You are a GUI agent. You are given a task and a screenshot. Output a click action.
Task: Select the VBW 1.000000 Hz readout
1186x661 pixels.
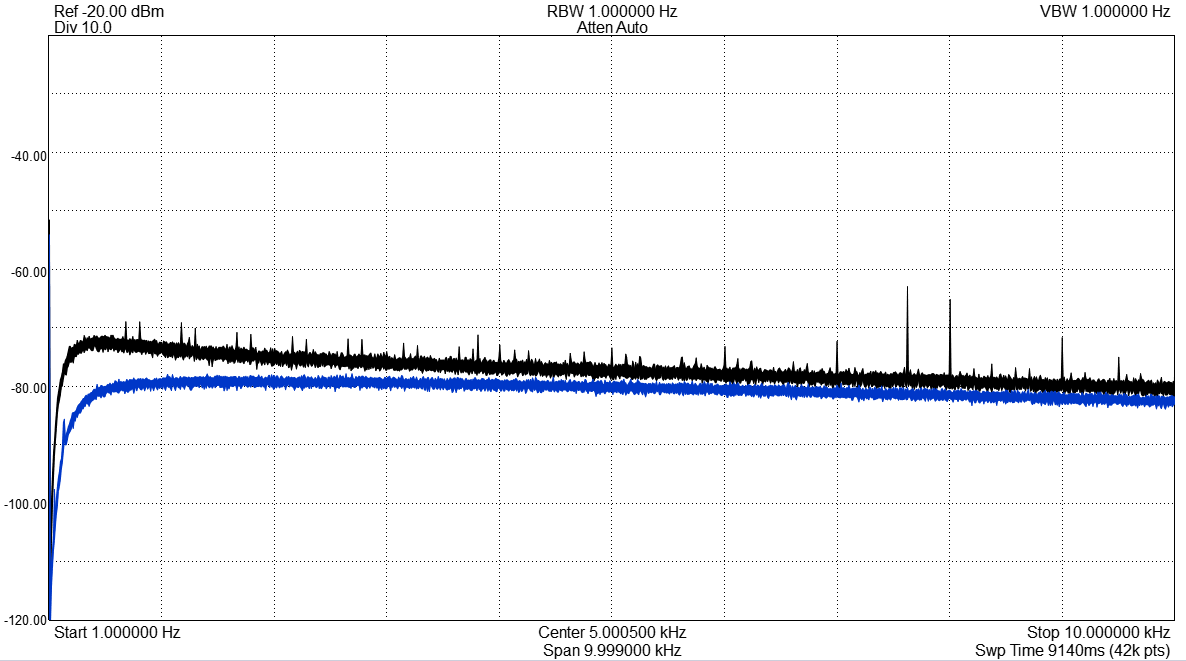click(x=1104, y=11)
